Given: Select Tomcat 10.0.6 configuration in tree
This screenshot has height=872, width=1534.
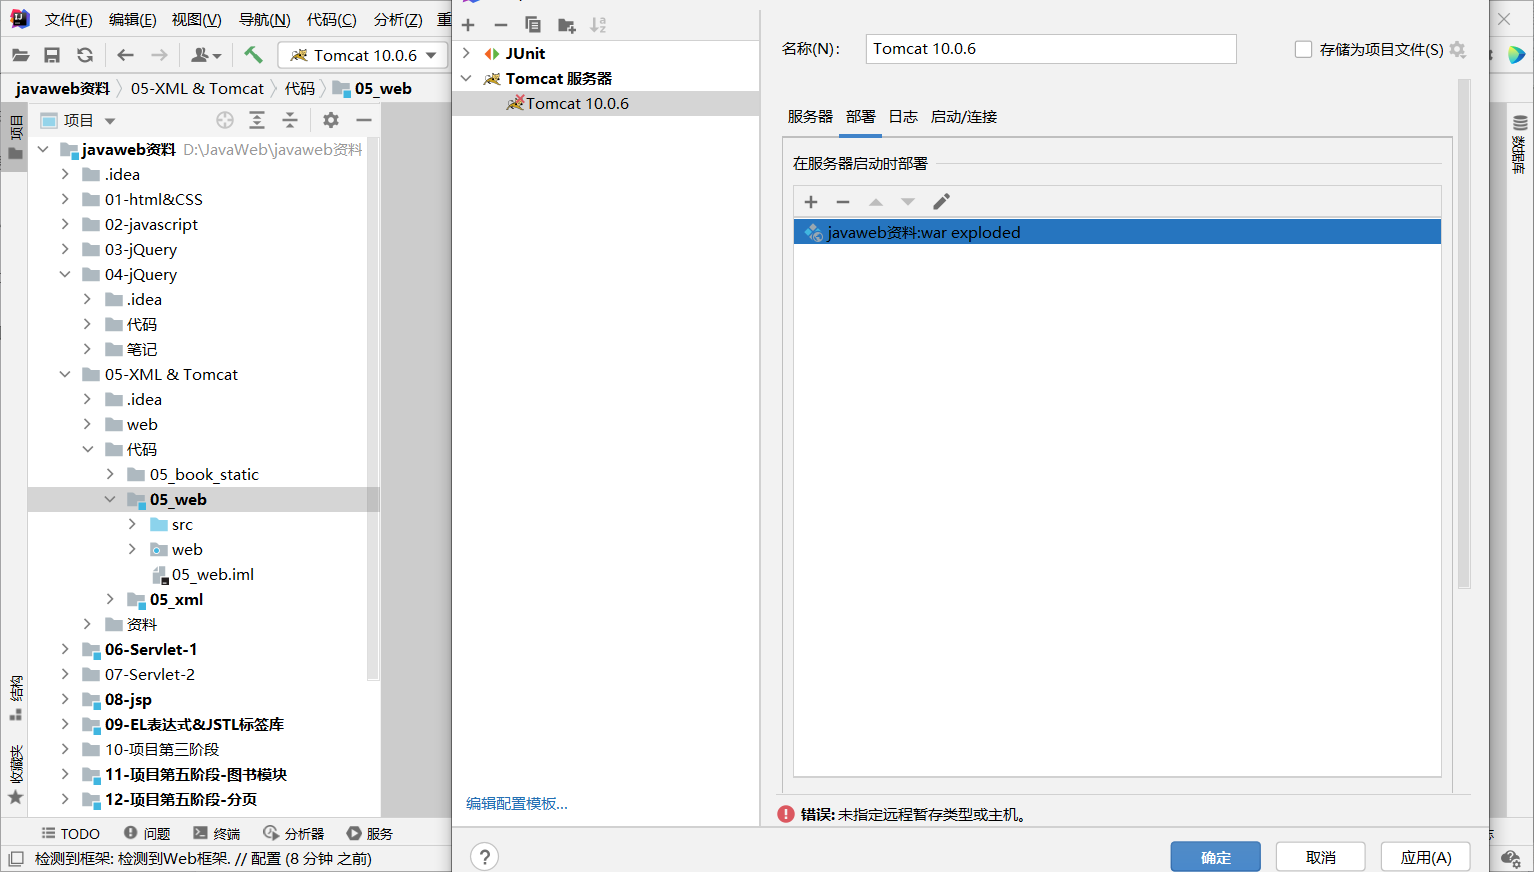Looking at the screenshot, I should click(x=605, y=103).
